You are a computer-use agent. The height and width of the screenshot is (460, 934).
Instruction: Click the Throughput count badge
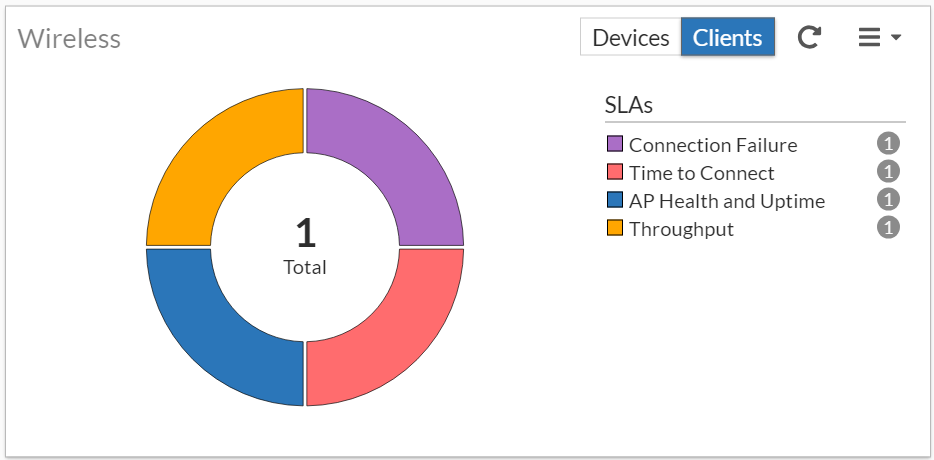pos(888,227)
